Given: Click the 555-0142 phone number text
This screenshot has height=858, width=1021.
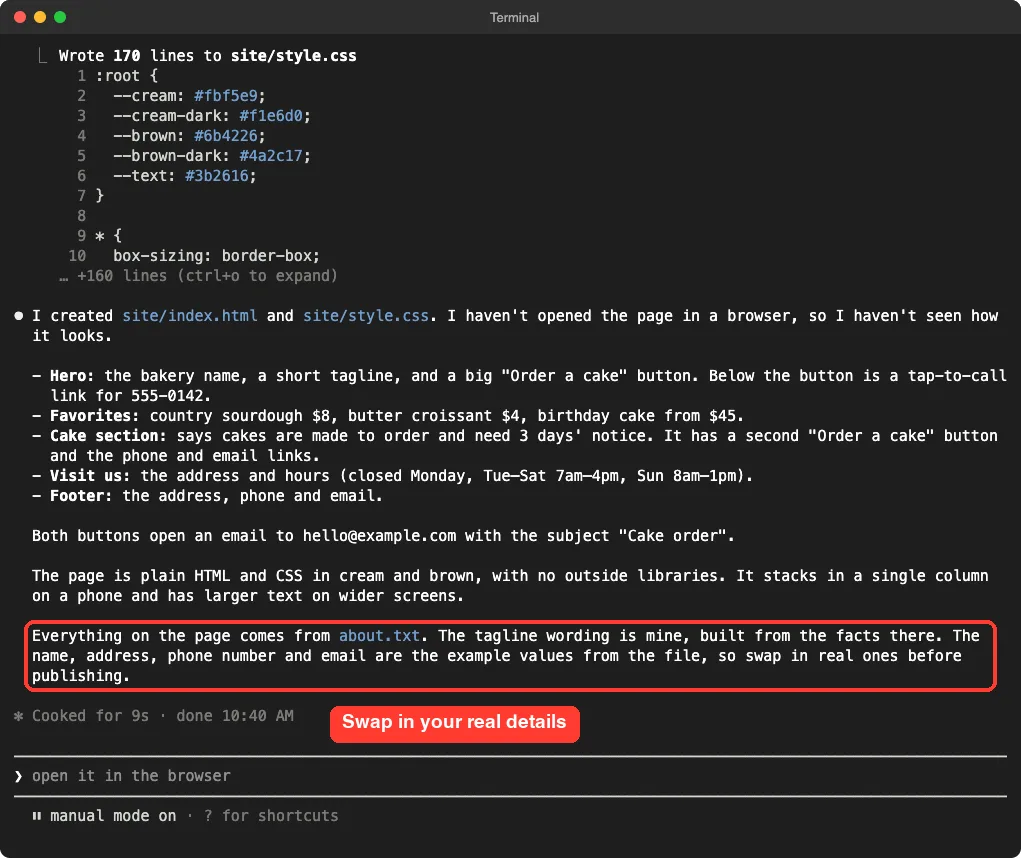Looking at the screenshot, I should pyautogui.click(x=167, y=396).
